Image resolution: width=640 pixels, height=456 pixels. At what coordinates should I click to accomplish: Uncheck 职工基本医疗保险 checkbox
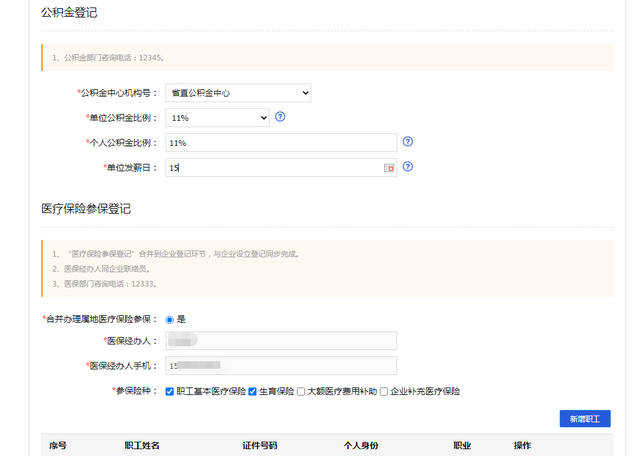[169, 391]
